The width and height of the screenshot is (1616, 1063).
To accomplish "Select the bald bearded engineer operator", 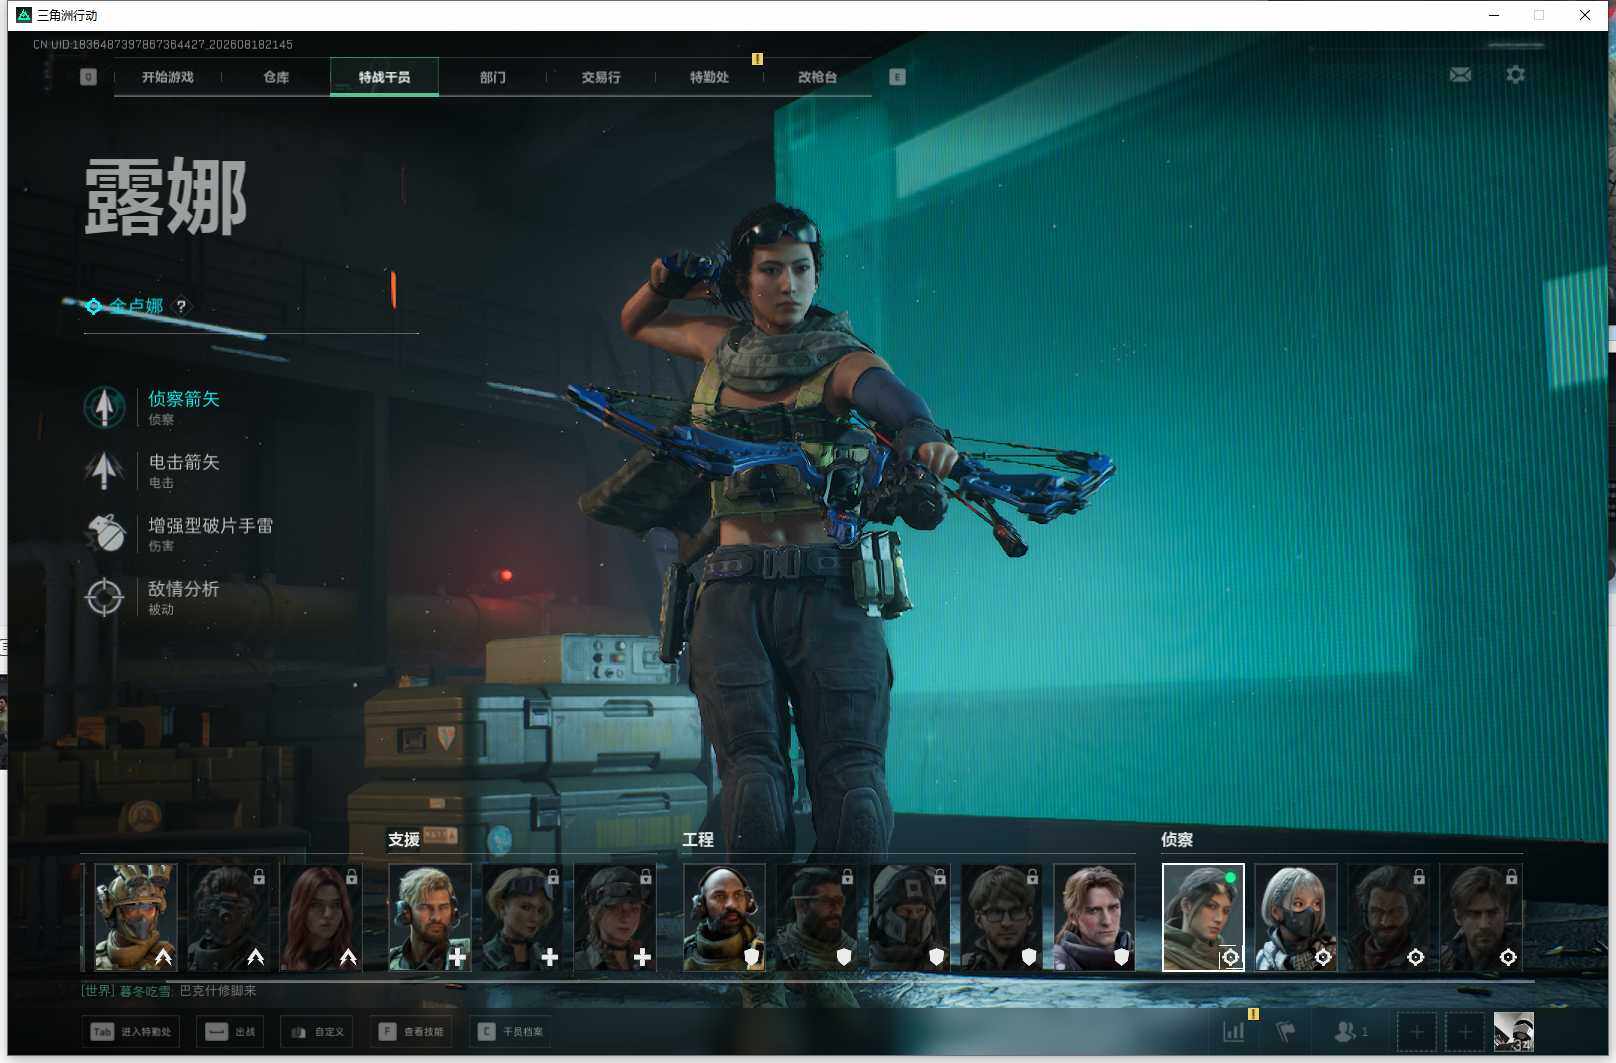I will pos(724,917).
